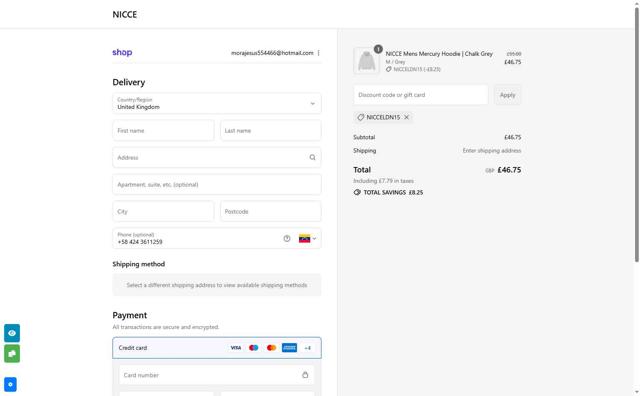
Task: Click the NICCE store logo
Action: [124, 14]
